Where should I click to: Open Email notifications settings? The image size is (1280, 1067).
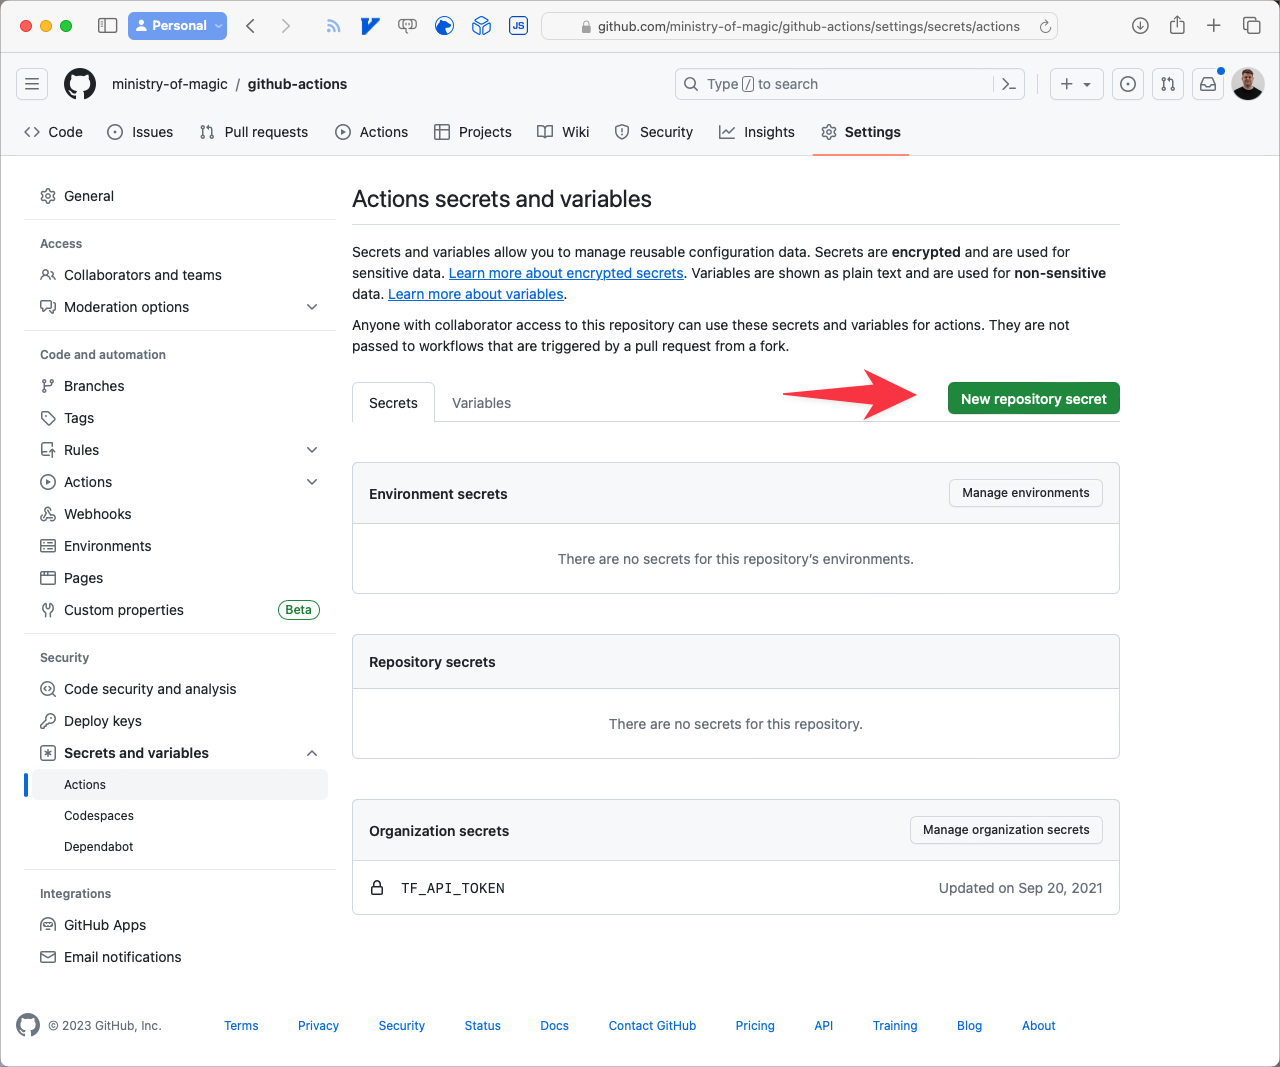click(x=180, y=957)
